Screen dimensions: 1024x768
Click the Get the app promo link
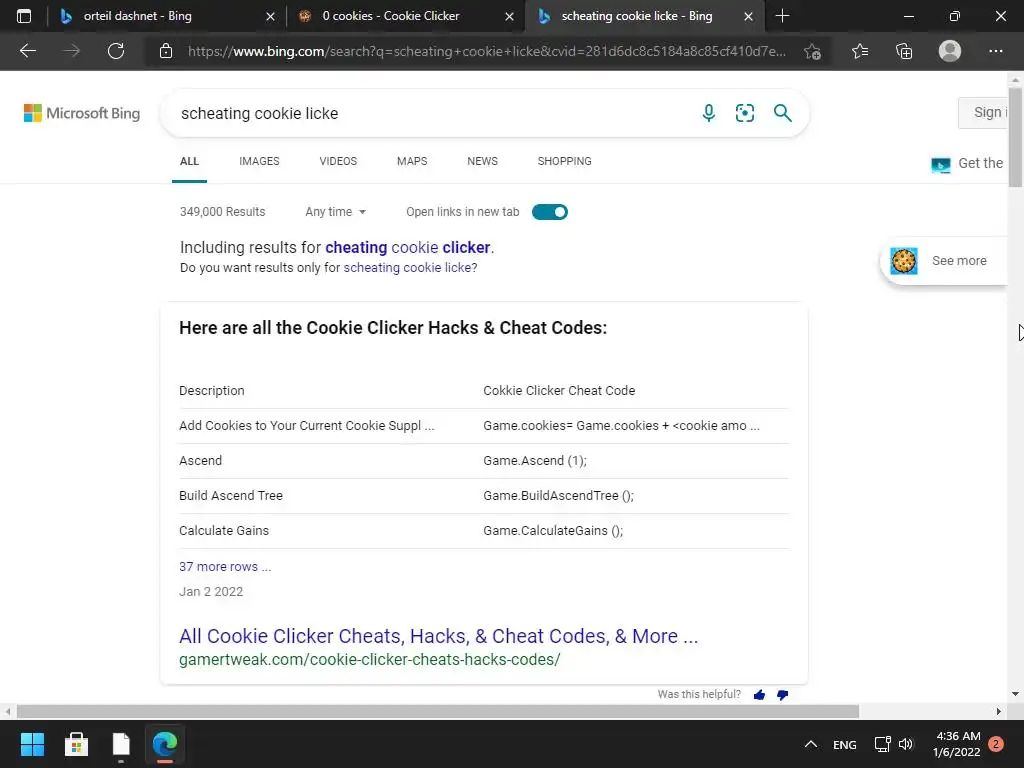(x=968, y=163)
